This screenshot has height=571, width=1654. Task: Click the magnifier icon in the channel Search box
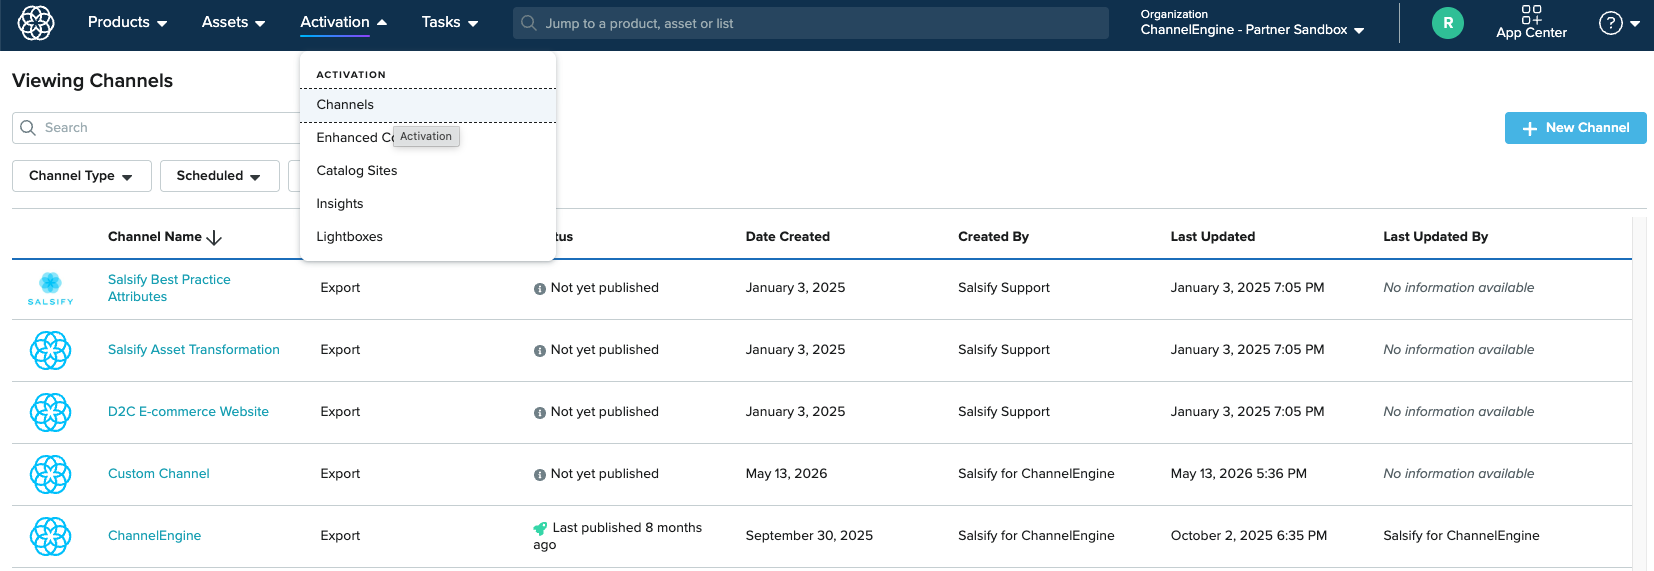(x=28, y=128)
